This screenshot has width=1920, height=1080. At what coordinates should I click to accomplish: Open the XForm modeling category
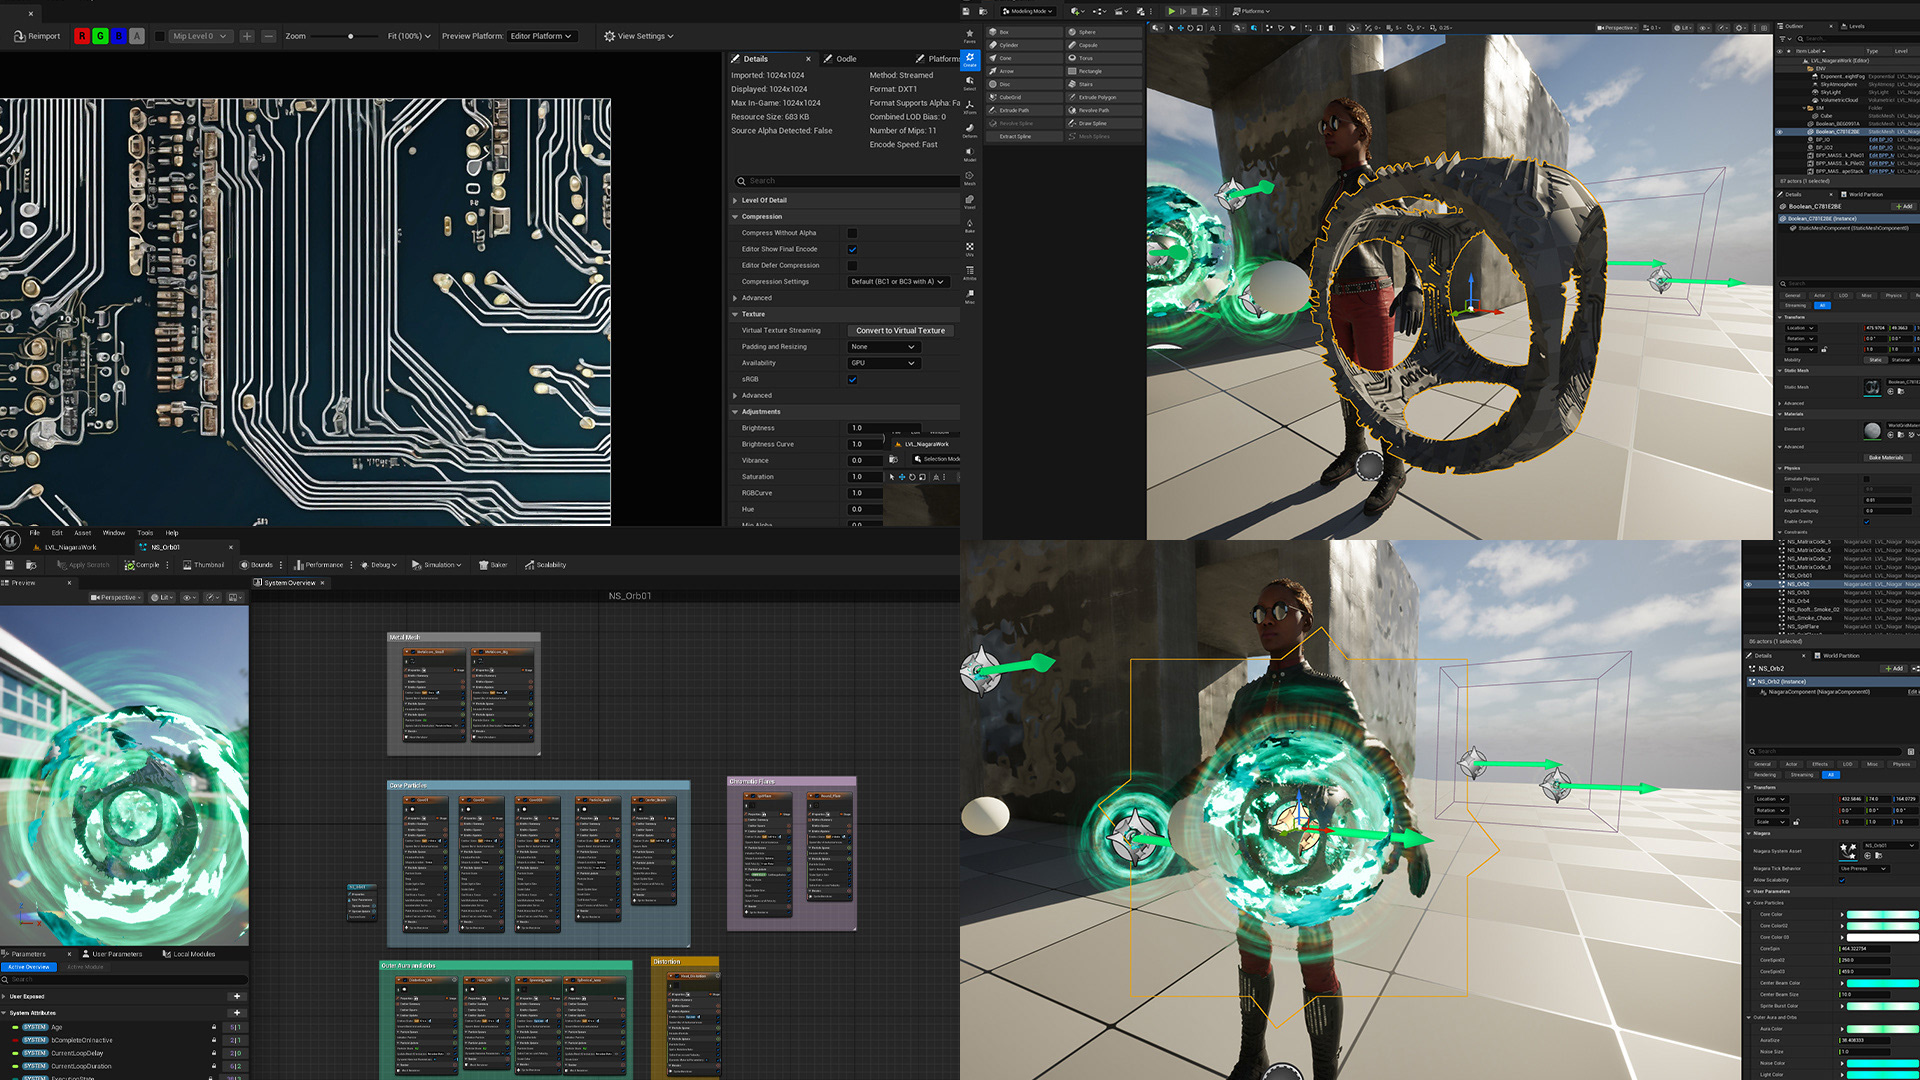tap(969, 106)
